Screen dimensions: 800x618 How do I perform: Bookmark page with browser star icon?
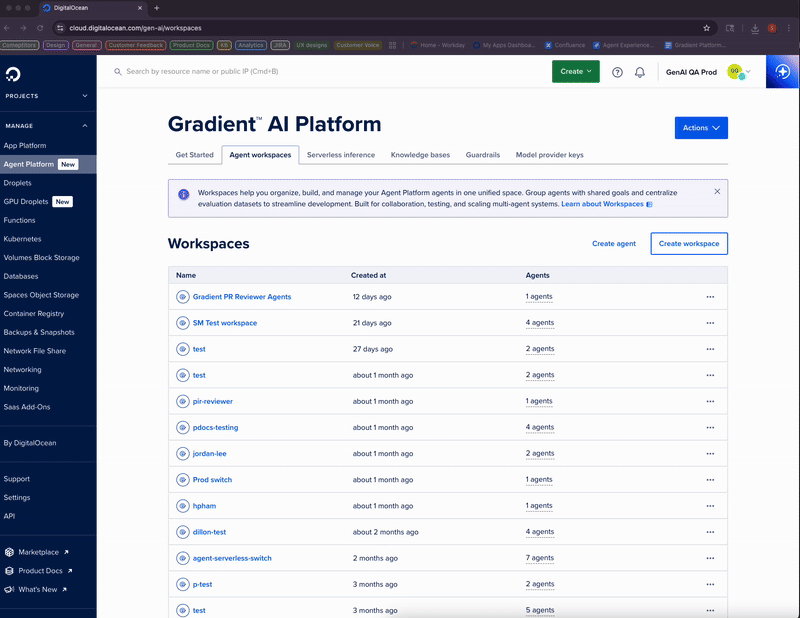[707, 28]
